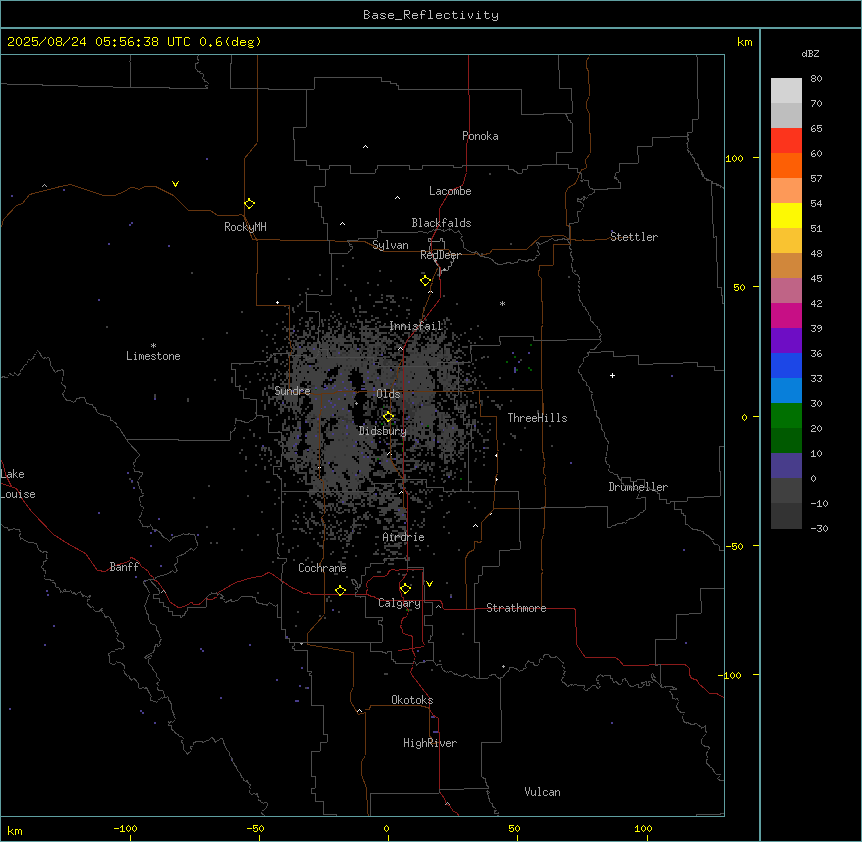Click the Base_Reflectivity title

coord(431,15)
